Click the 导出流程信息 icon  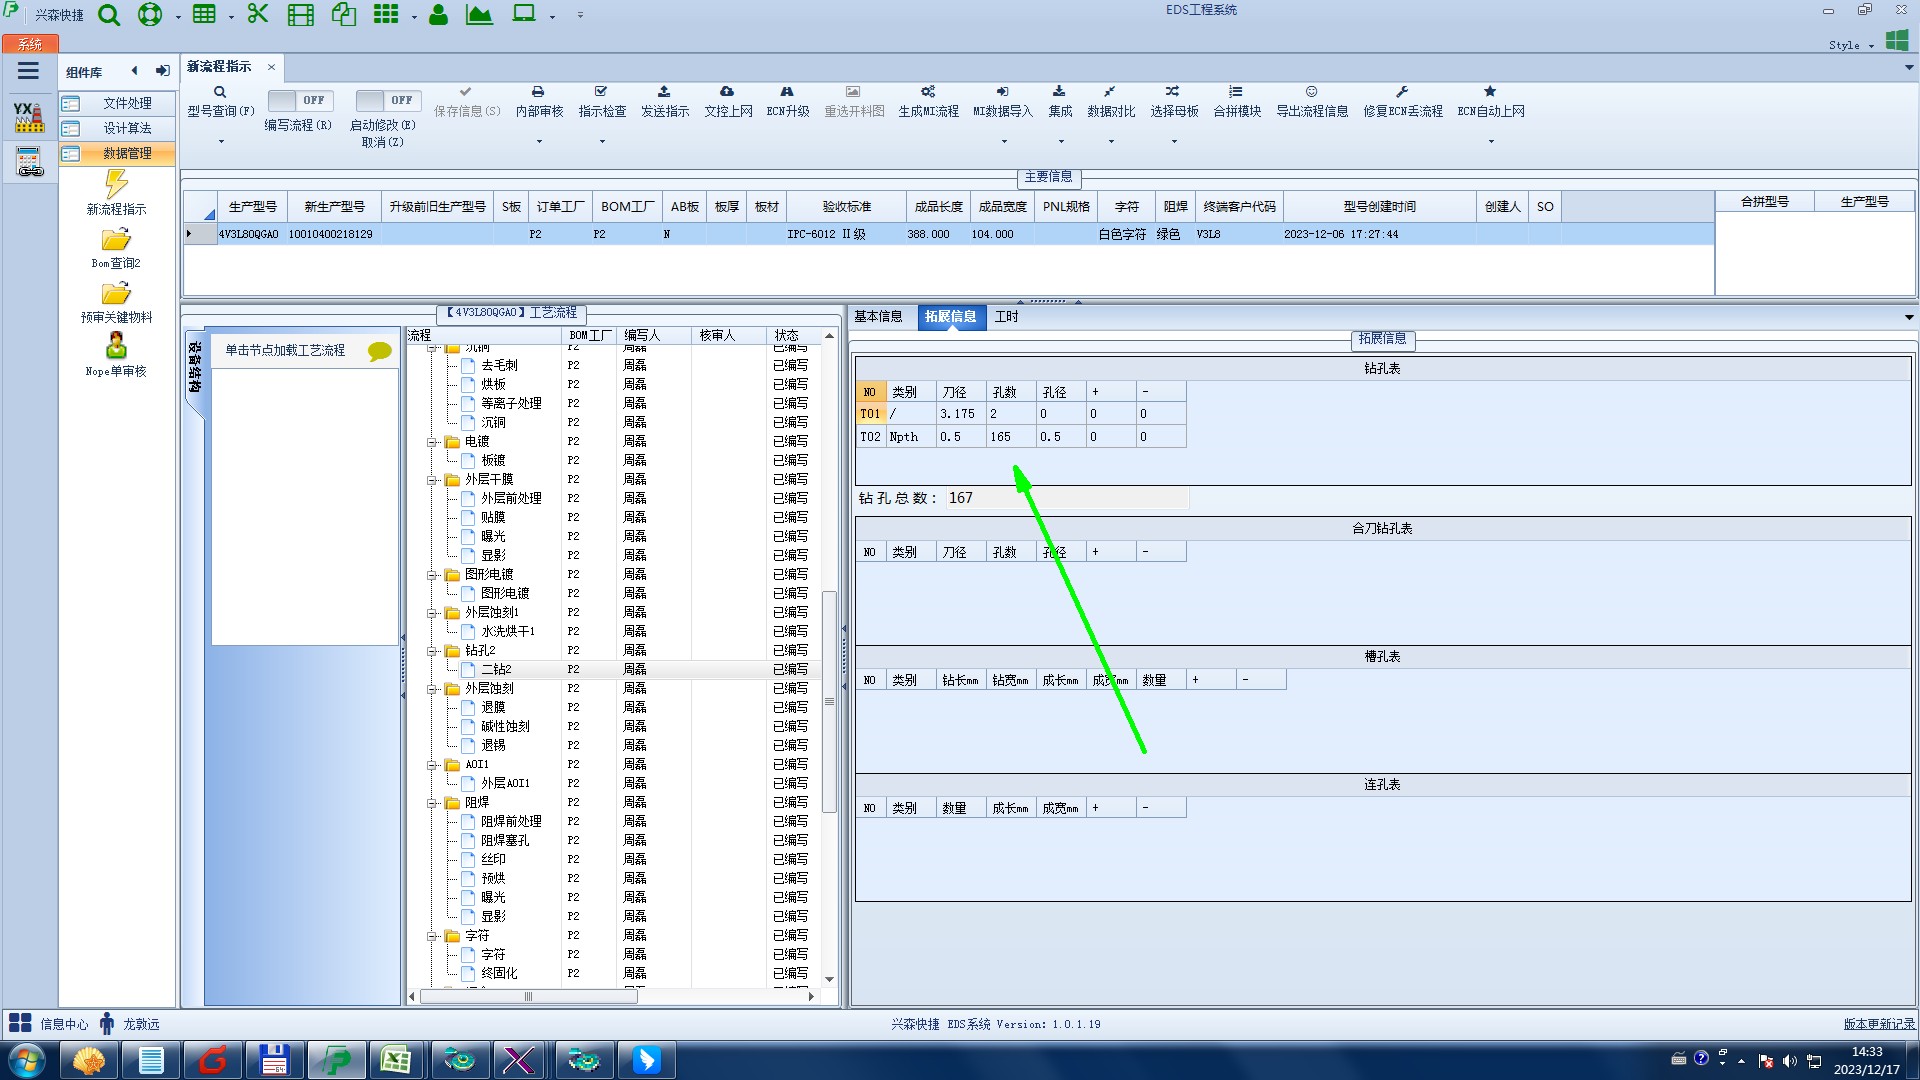(1311, 92)
